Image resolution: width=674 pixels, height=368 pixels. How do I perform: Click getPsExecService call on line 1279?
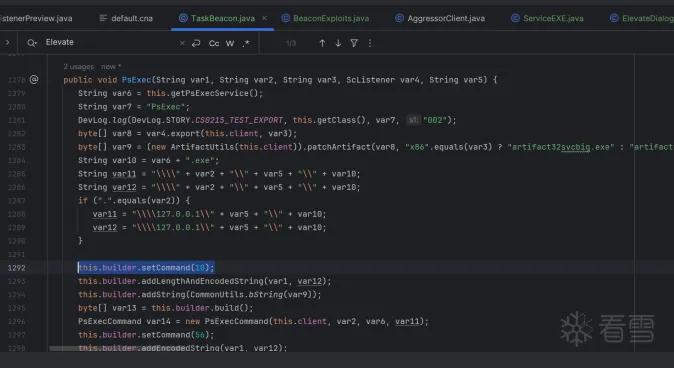tap(211, 93)
